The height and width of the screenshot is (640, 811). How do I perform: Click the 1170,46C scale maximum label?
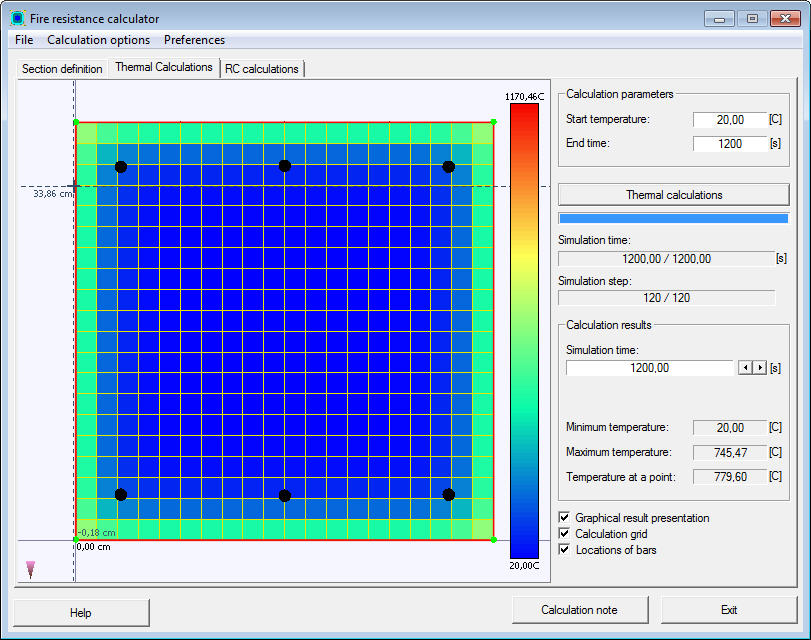(x=524, y=97)
